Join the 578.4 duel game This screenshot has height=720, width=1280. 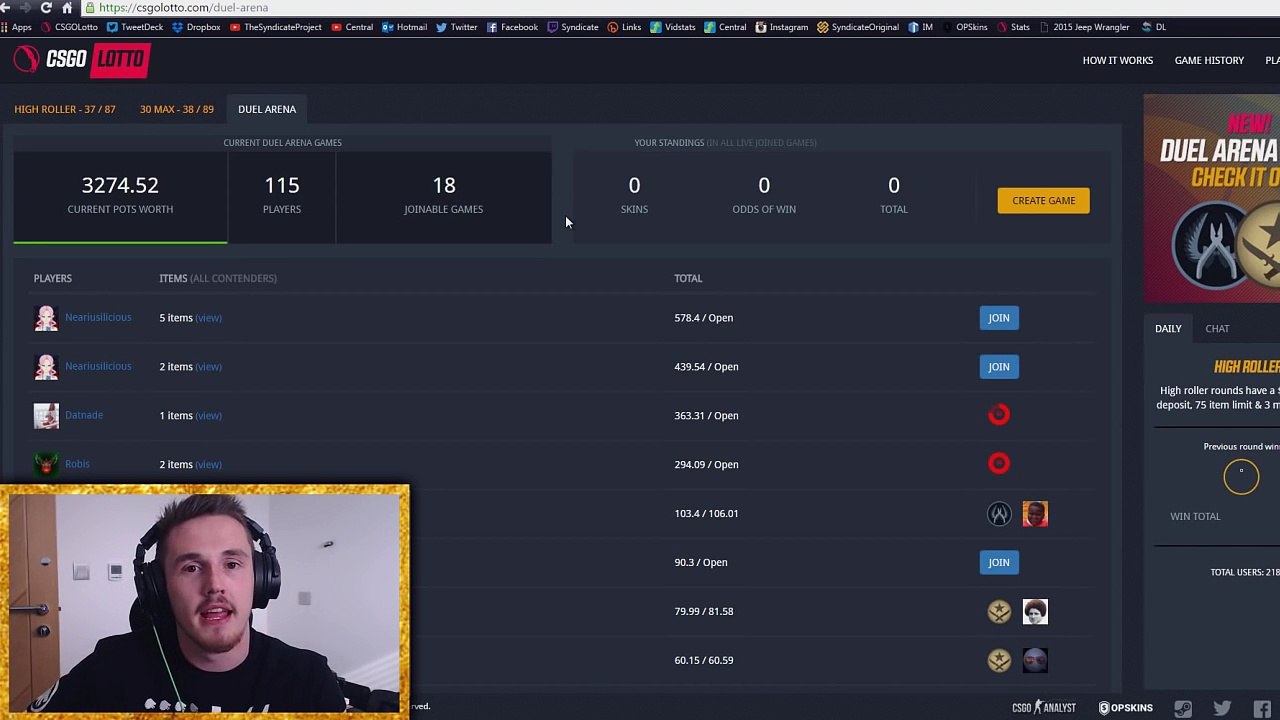click(x=999, y=318)
